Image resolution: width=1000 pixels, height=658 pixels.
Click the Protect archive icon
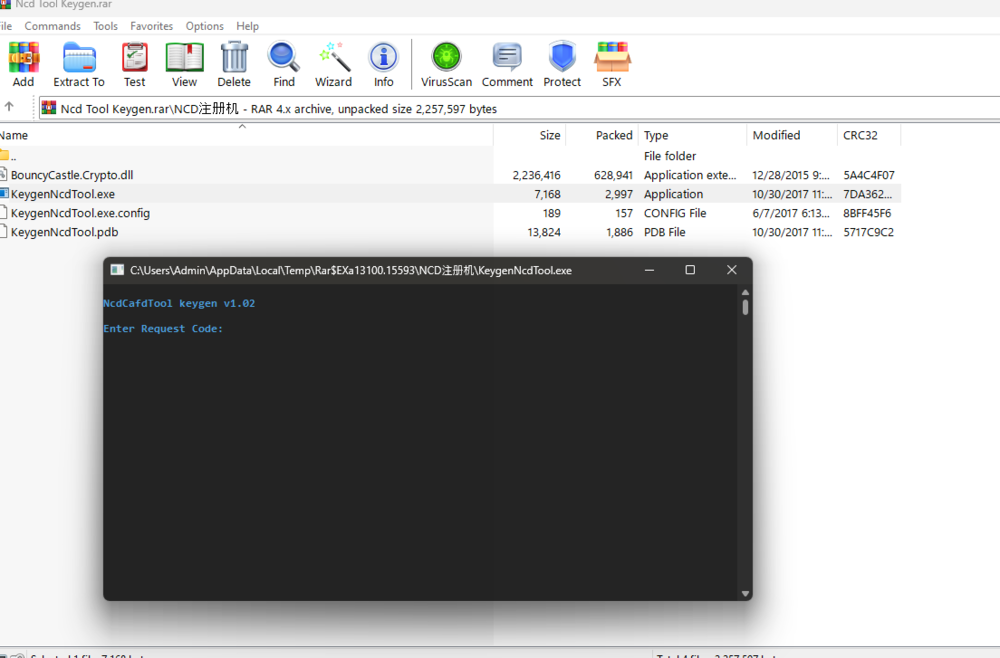pos(561,60)
